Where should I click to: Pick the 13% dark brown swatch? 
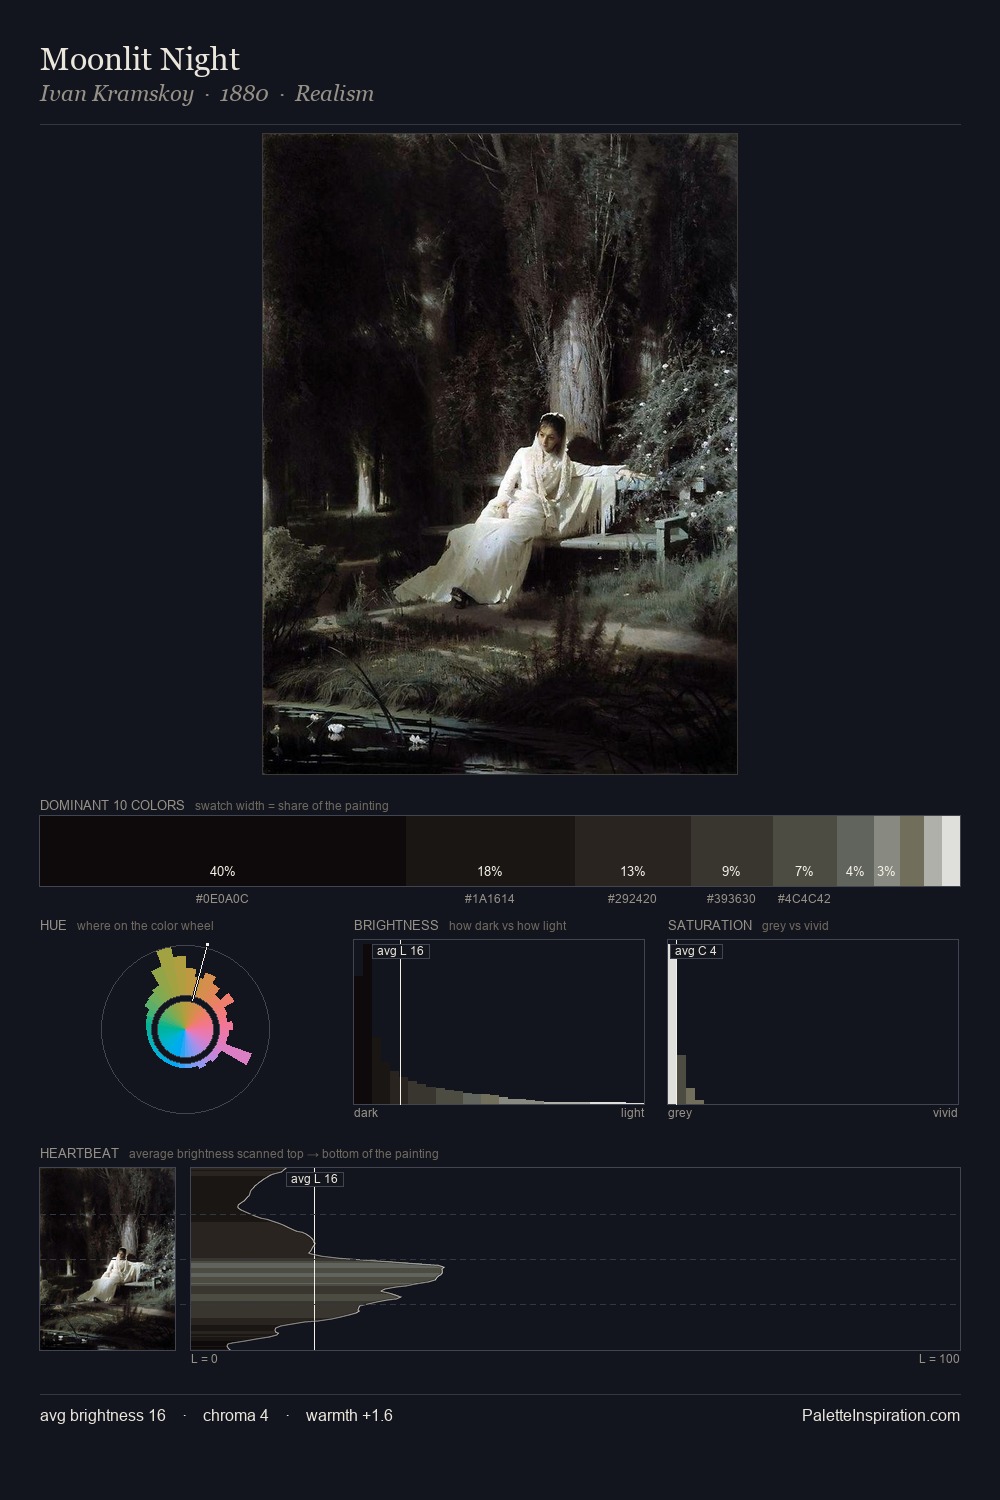click(633, 851)
